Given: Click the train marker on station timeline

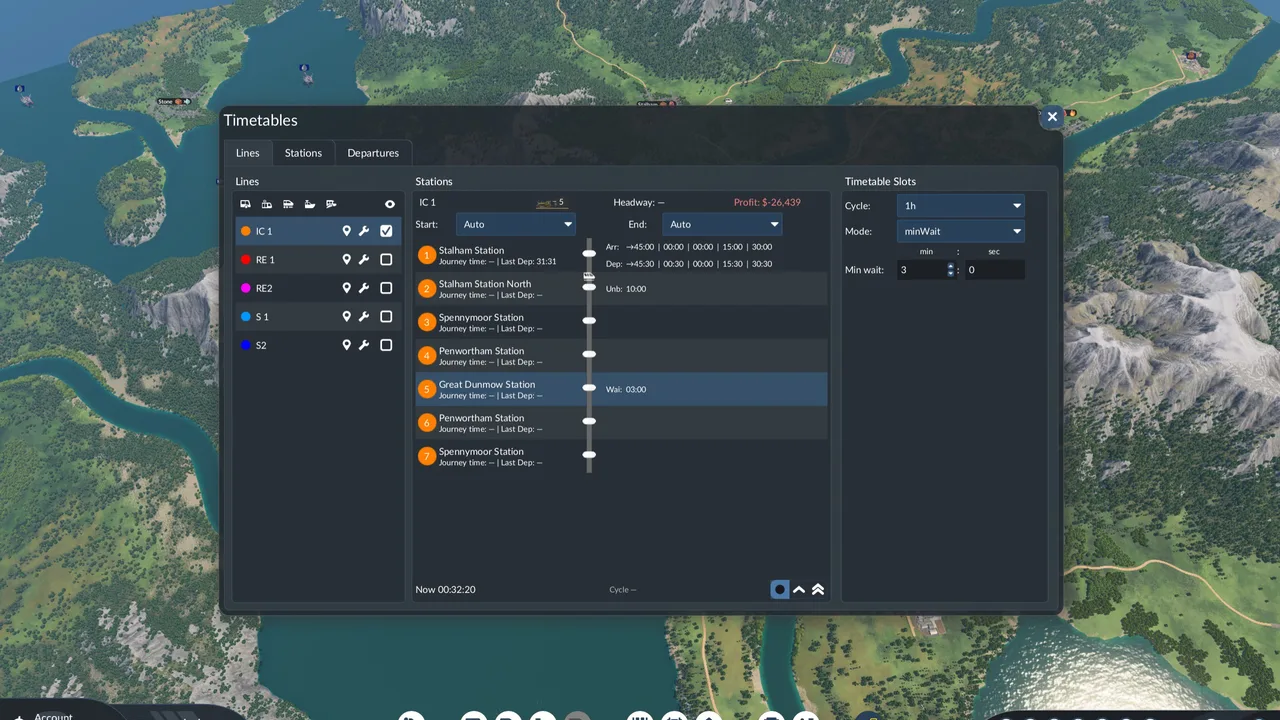Looking at the screenshot, I should tap(589, 276).
